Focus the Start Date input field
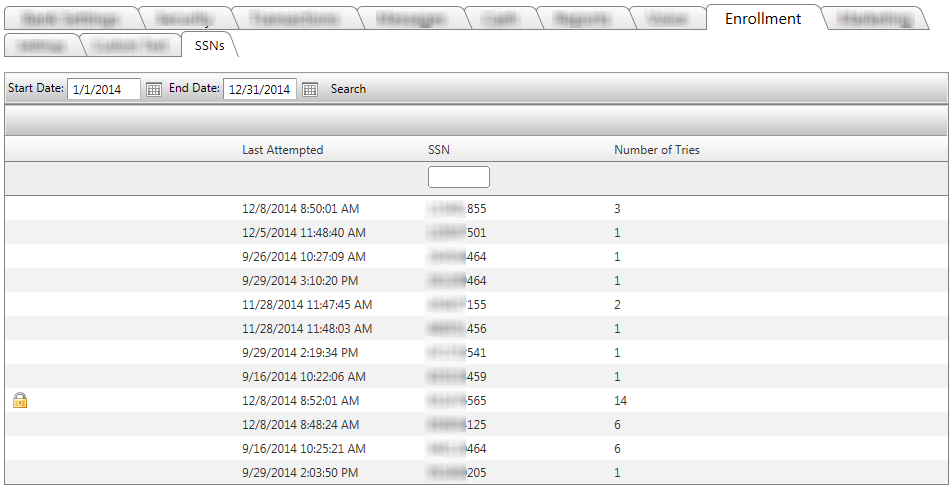Image resolution: width=952 pixels, height=488 pixels. pyautogui.click(x=103, y=89)
